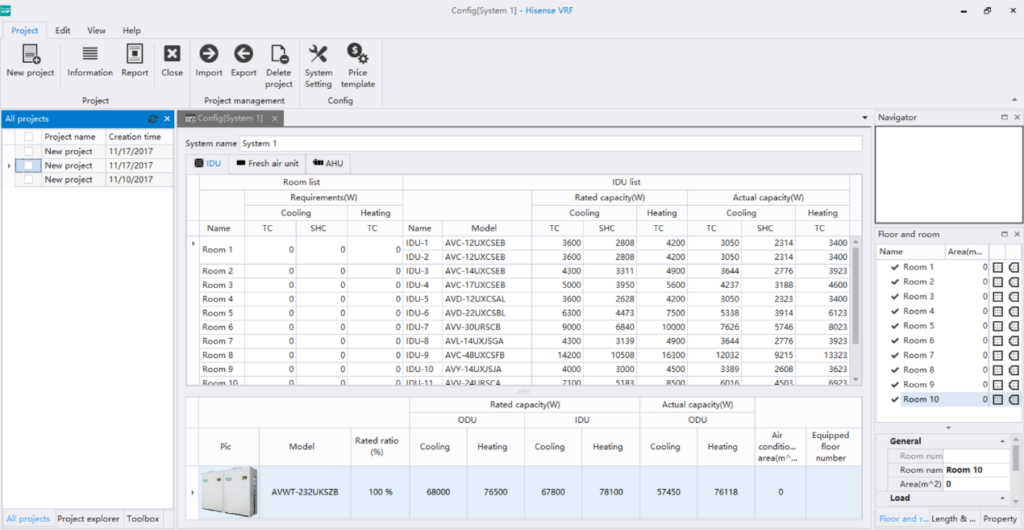Click the Close project icon
The image size is (1024, 530).
tap(172, 54)
